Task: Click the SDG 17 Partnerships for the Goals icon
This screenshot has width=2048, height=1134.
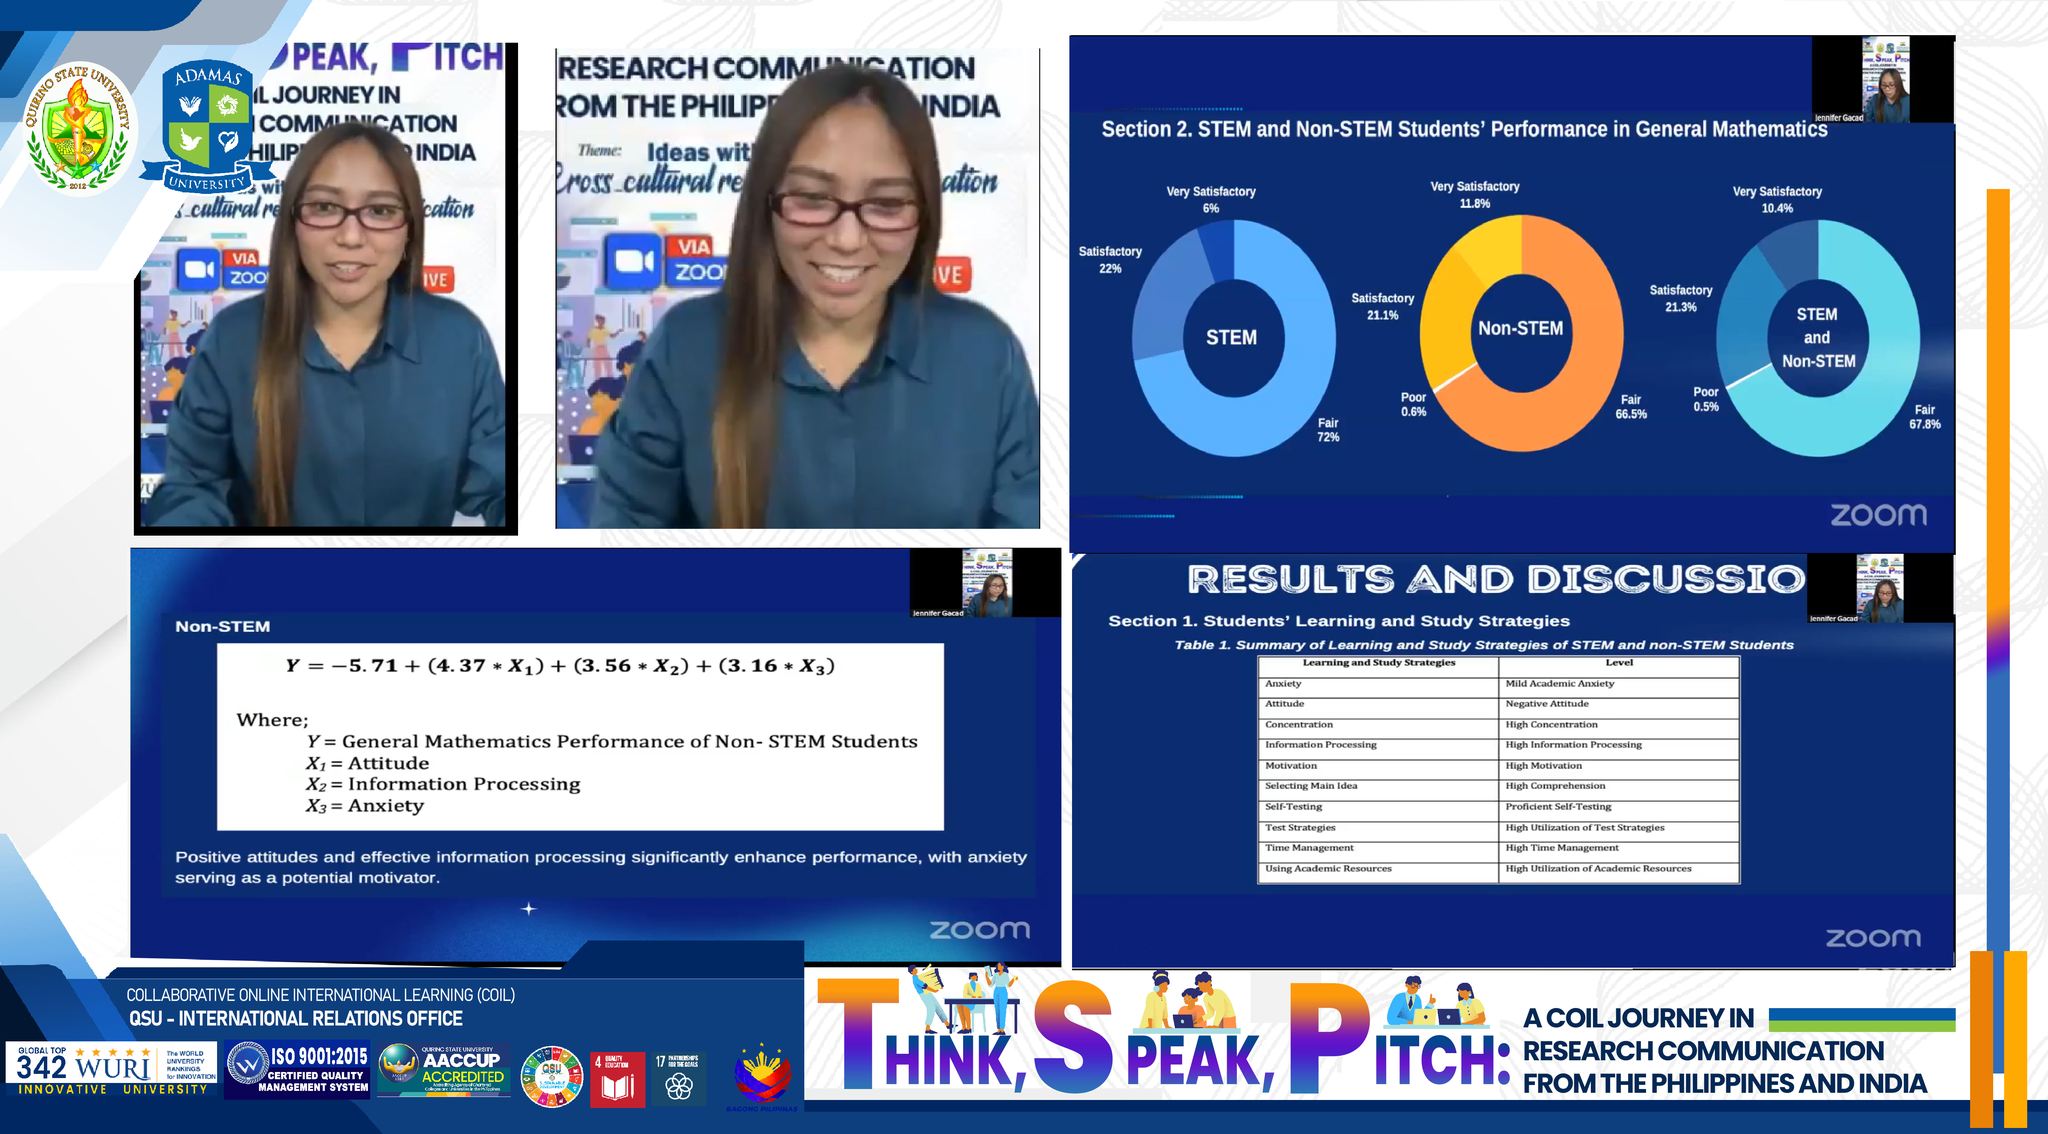Action: pos(679,1078)
